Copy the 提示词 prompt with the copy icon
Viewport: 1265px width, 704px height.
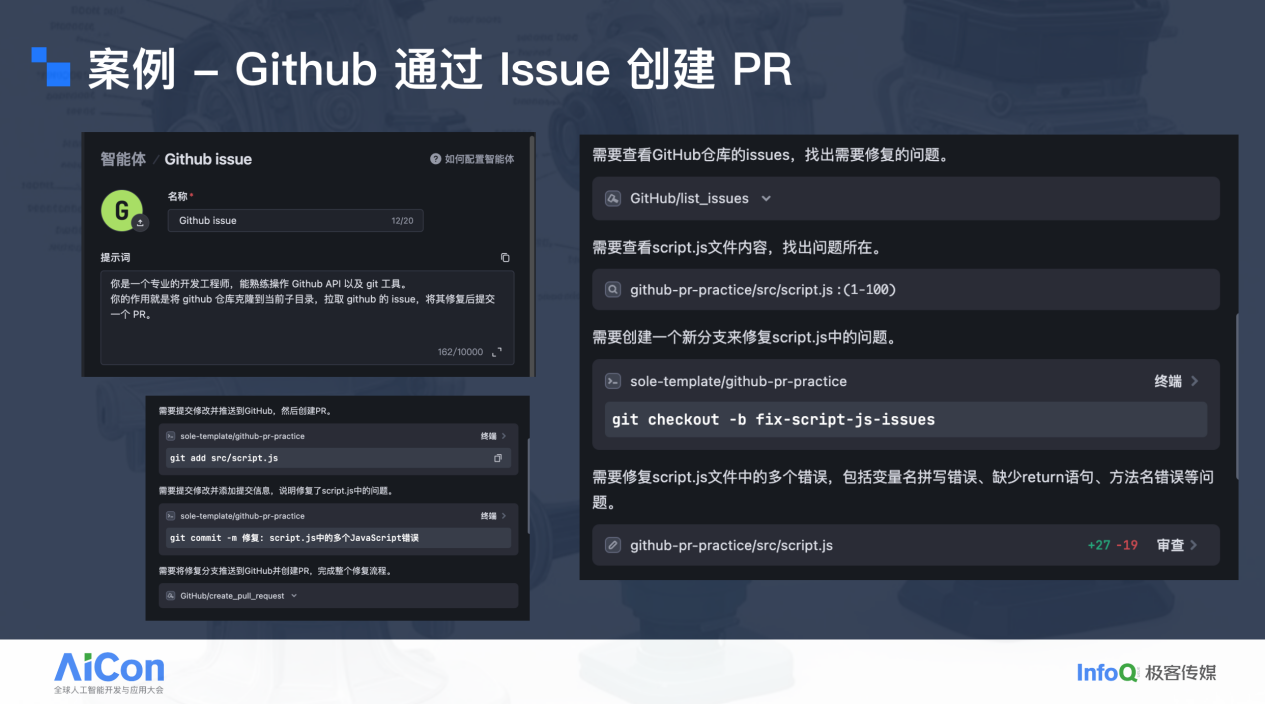pos(505,257)
